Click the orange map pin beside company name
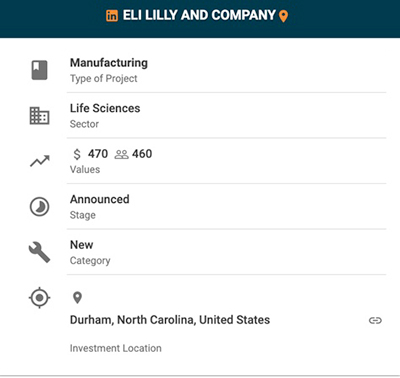The image size is (400, 378). pyautogui.click(x=283, y=16)
